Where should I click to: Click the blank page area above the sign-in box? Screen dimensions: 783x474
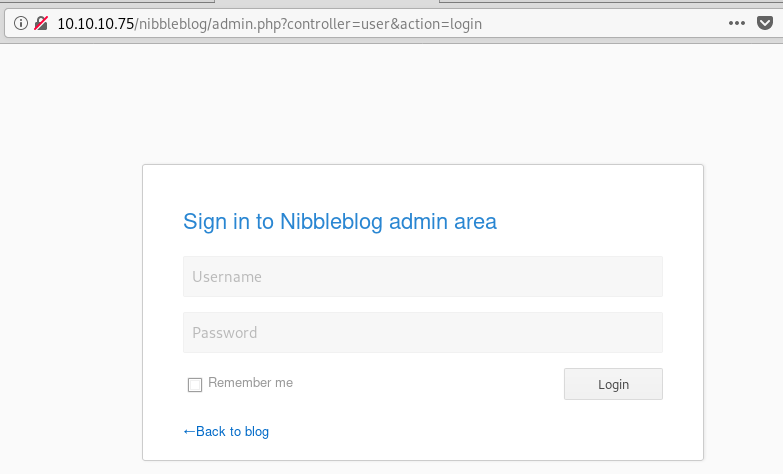click(x=392, y=105)
